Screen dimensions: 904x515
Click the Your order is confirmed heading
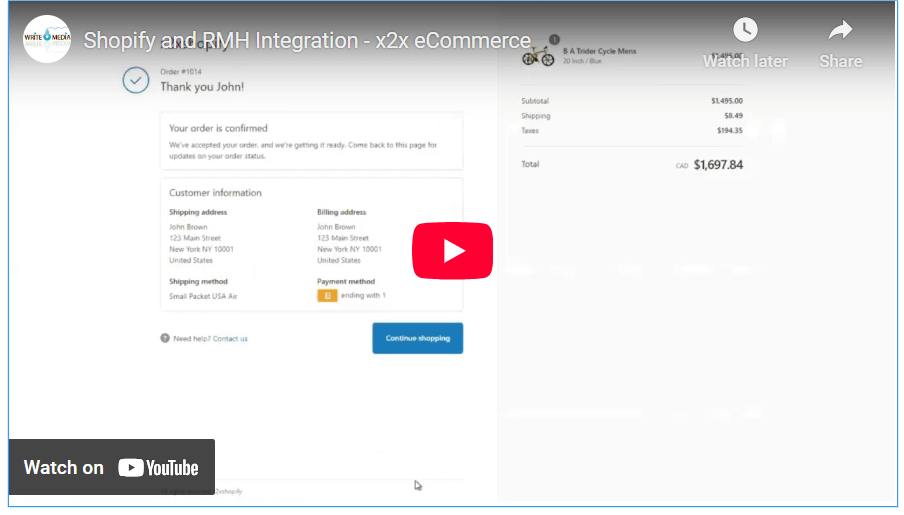[x=218, y=128]
